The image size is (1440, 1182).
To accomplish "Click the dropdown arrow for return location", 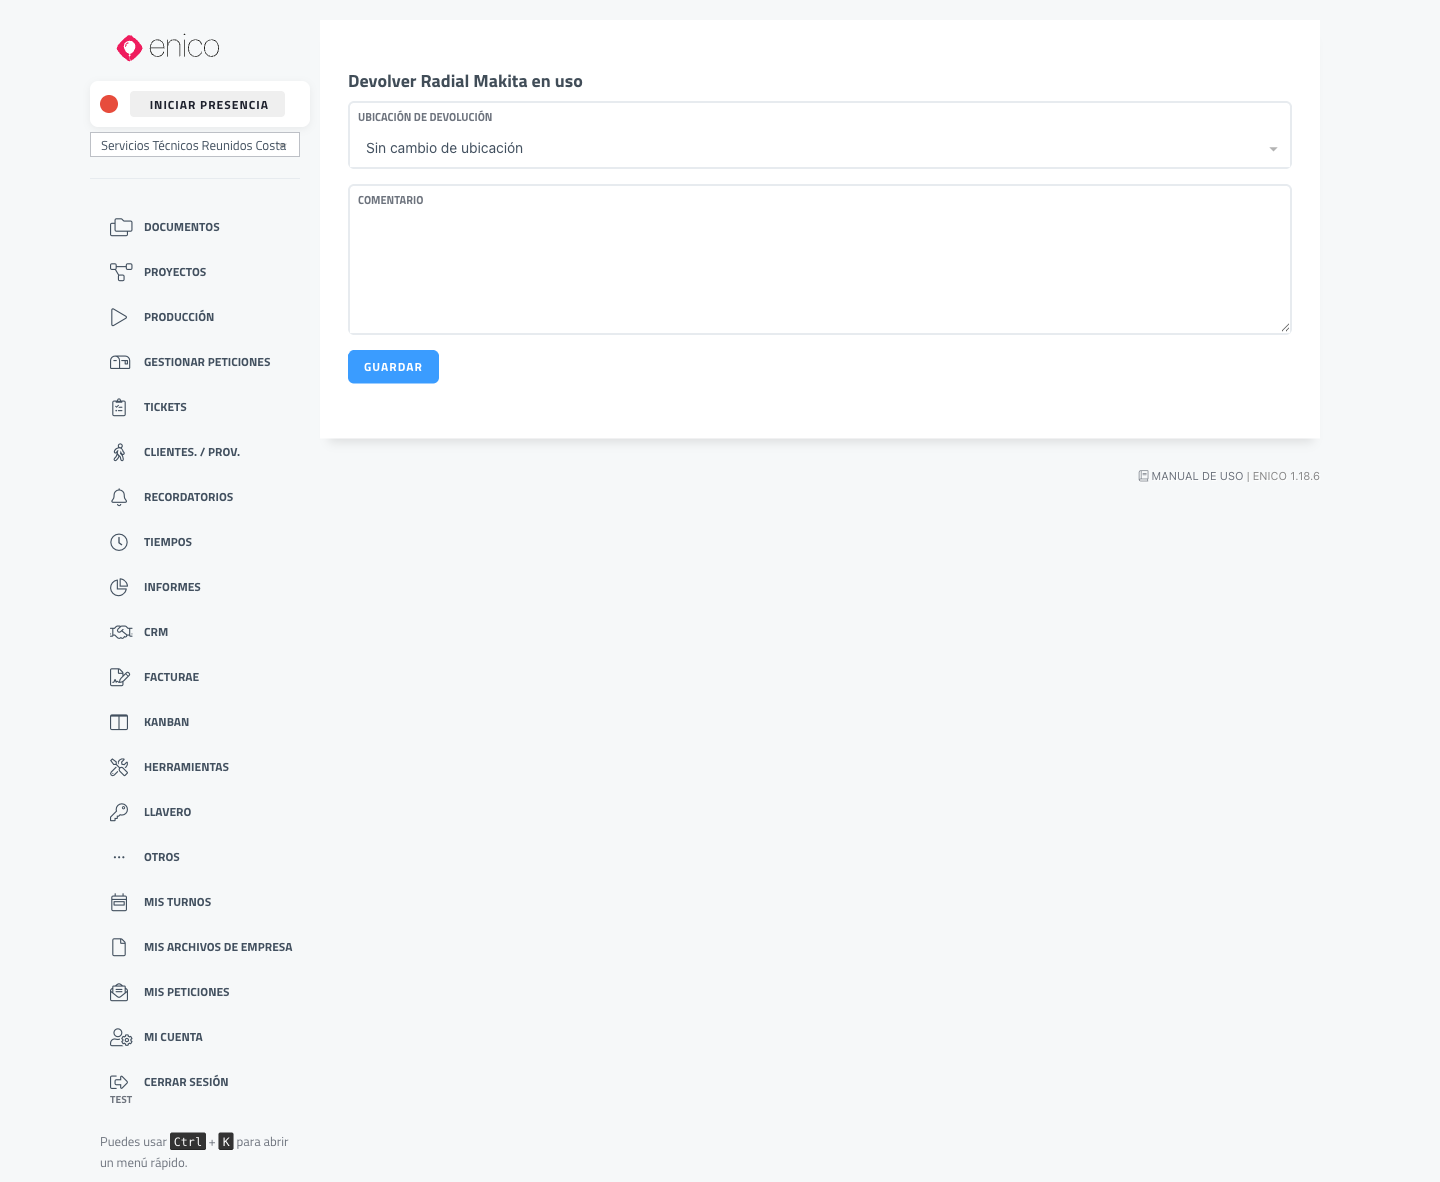I will (1273, 149).
